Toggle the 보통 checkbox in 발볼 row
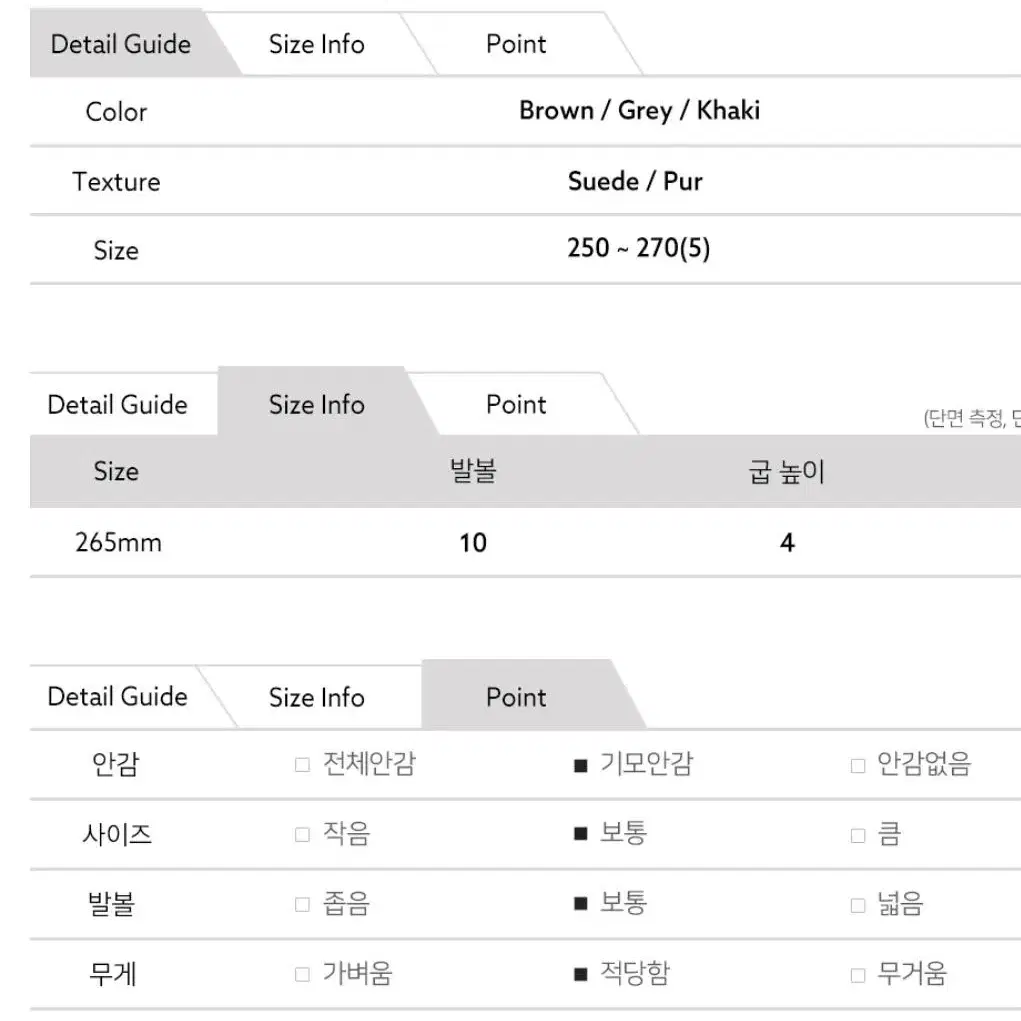 pyautogui.click(x=581, y=904)
